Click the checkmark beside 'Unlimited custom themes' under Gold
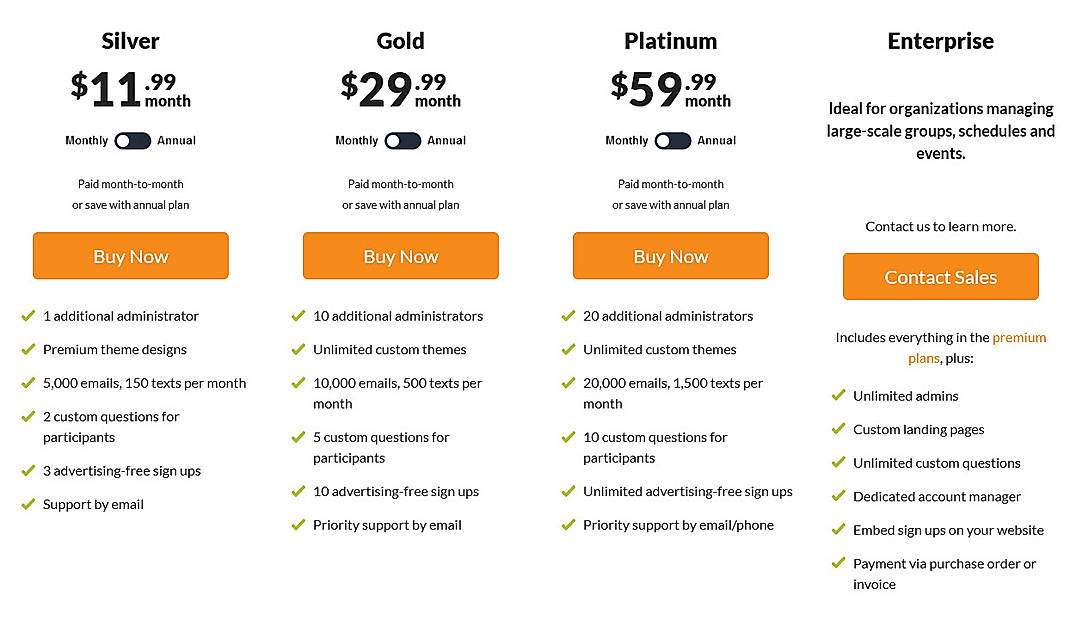This screenshot has height=619, width=1070. (298, 349)
